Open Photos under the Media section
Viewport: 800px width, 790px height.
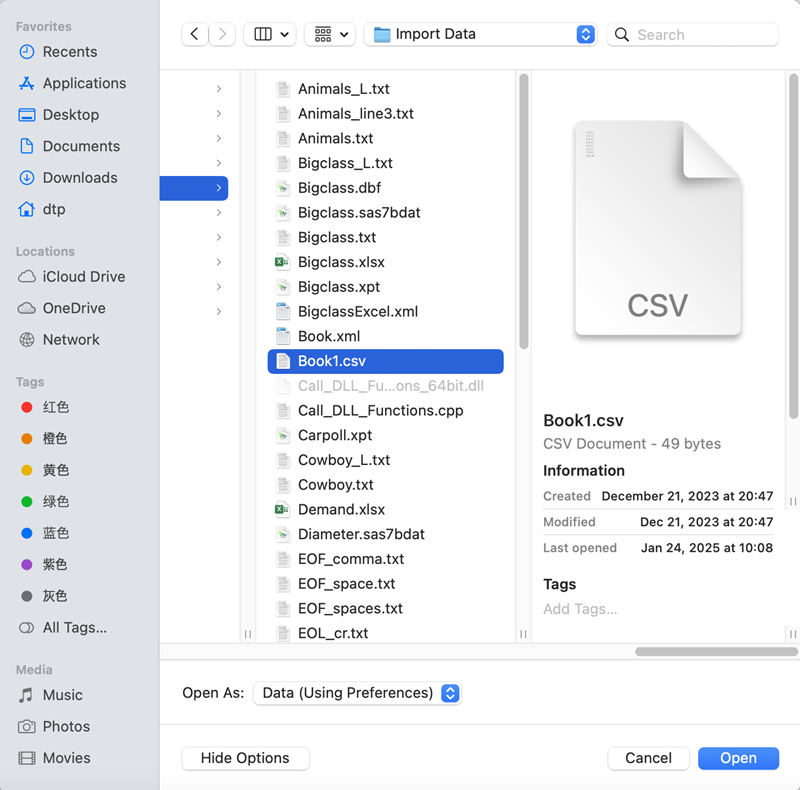click(x=60, y=726)
